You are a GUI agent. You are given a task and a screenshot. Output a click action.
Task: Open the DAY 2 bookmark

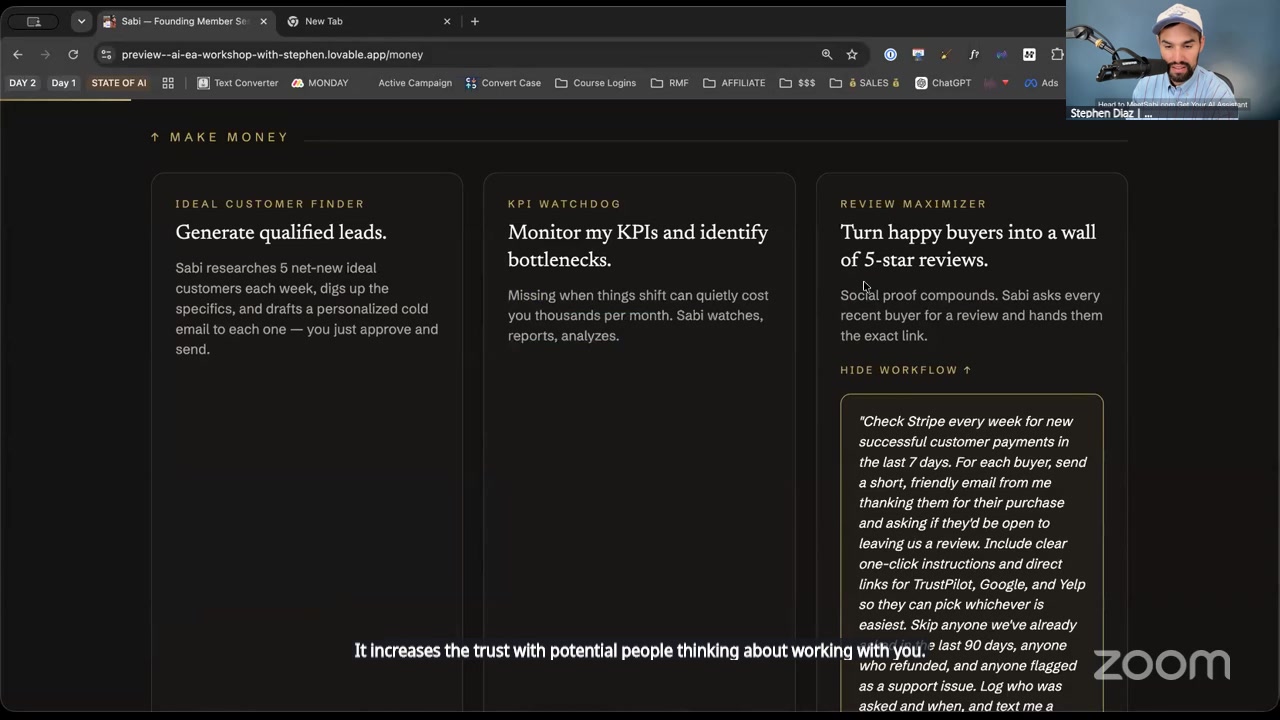[x=22, y=83]
